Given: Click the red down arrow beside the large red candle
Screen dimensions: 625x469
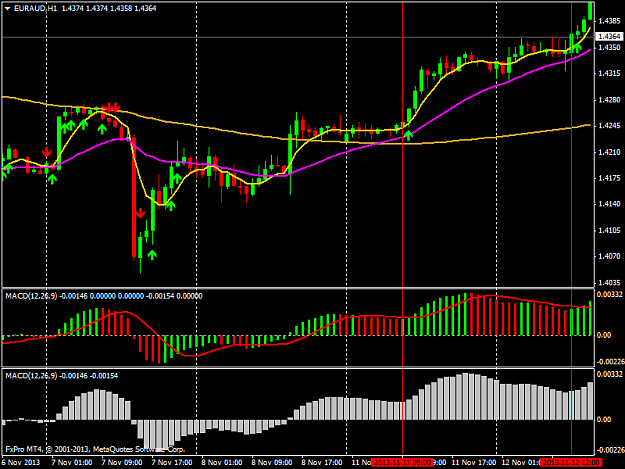Looking at the screenshot, I should 140,213.
